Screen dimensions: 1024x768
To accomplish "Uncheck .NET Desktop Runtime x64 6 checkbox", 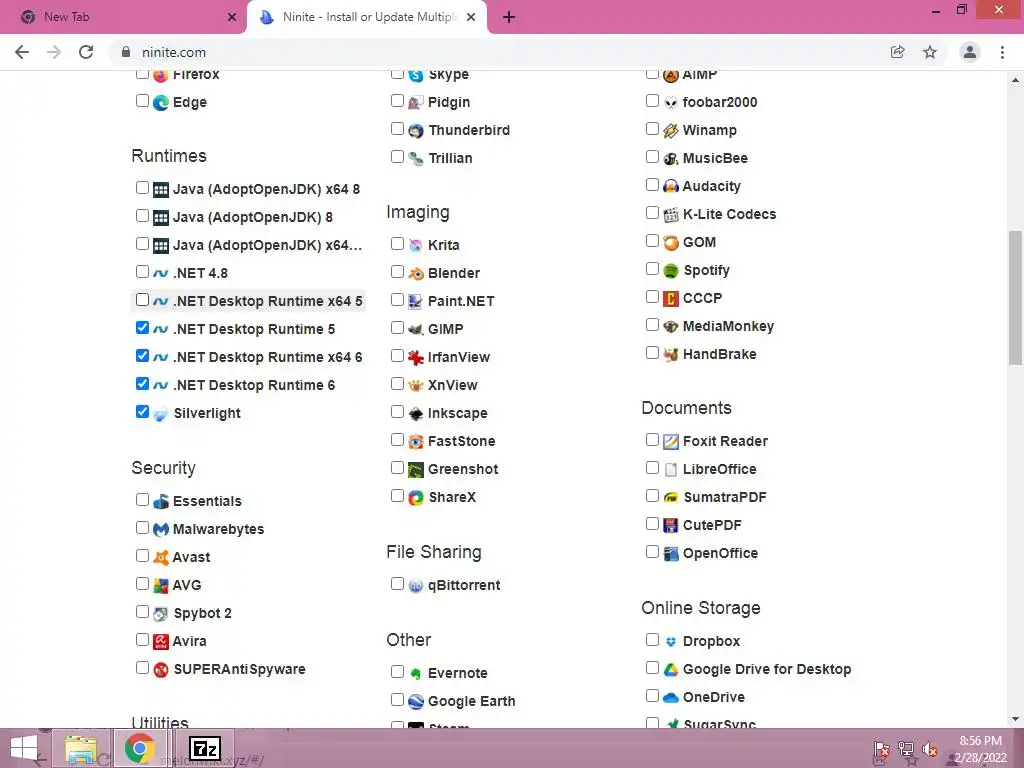I will coord(142,355).
